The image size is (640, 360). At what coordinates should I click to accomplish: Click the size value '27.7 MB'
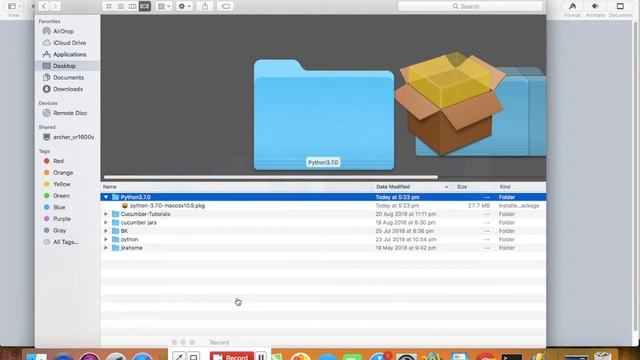point(479,206)
